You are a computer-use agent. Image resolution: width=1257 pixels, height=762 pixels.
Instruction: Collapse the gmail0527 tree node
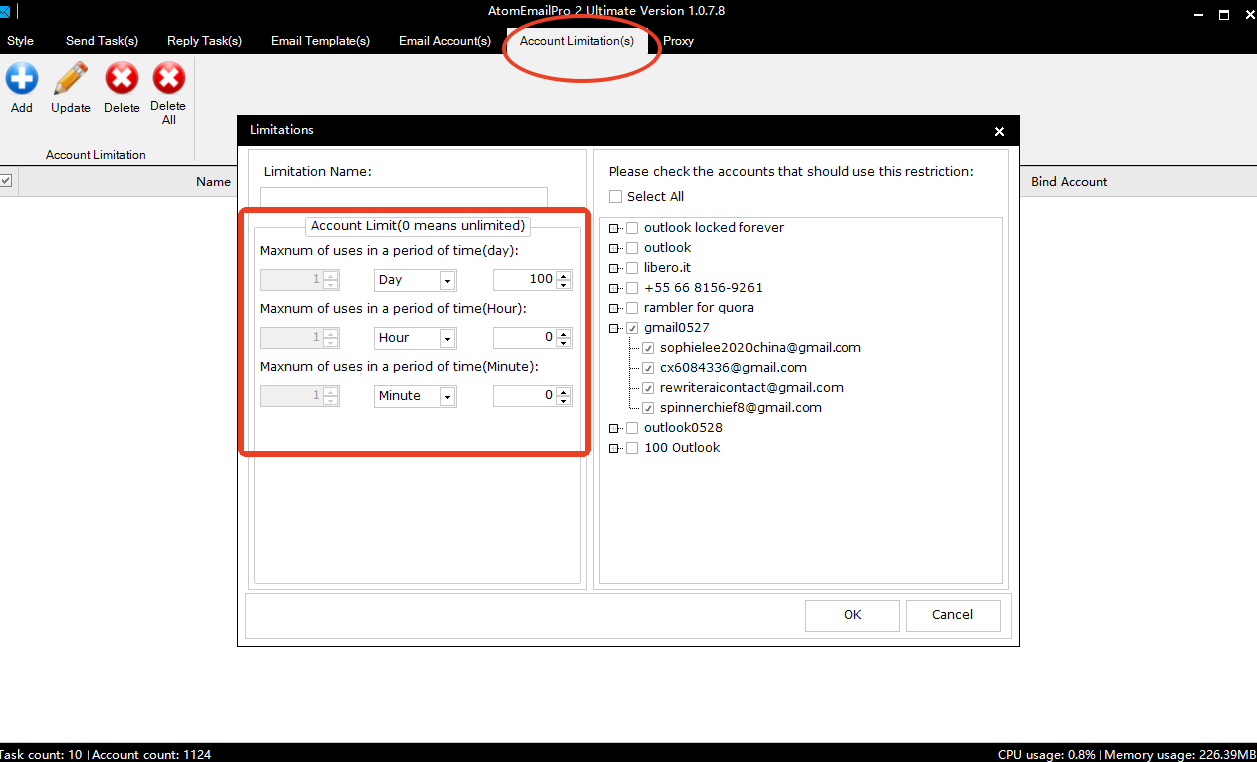tap(614, 329)
